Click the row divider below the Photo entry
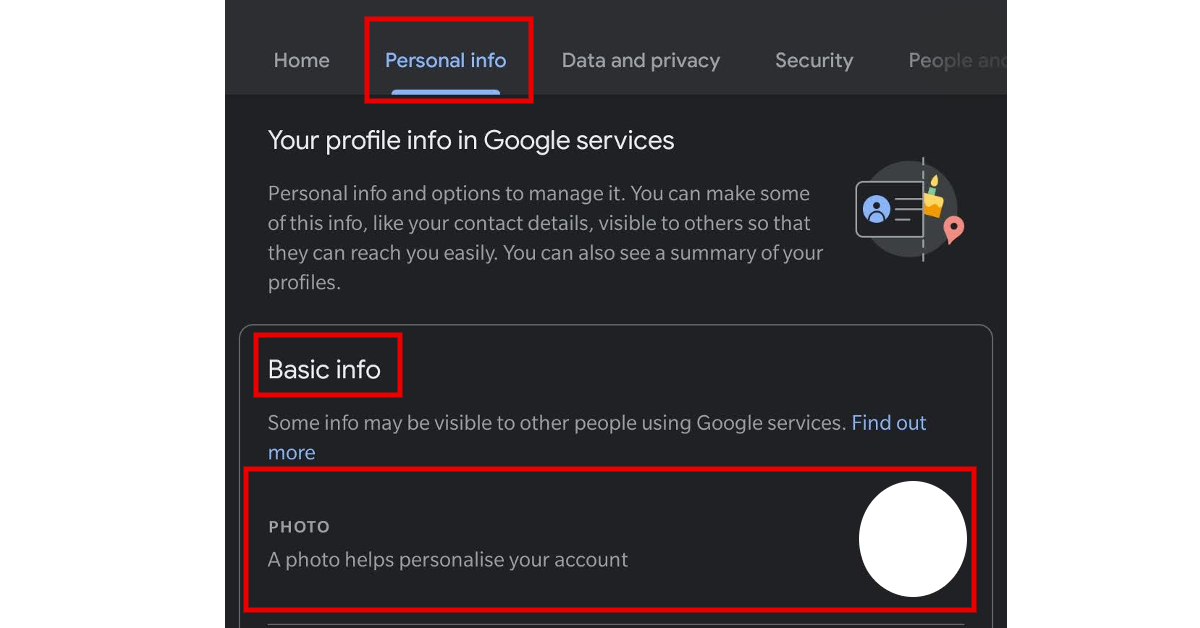The image size is (1200, 628). point(615,622)
